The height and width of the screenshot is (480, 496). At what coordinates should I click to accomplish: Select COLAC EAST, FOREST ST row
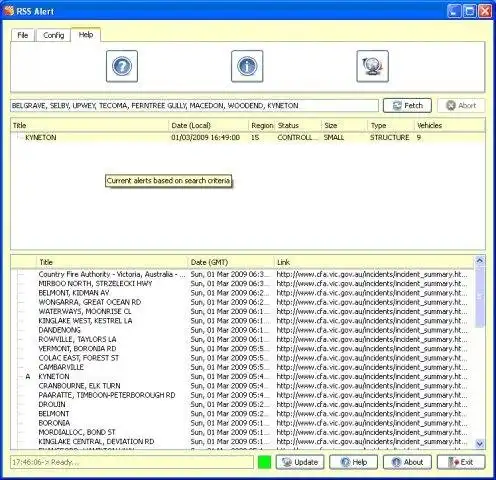[242, 358]
